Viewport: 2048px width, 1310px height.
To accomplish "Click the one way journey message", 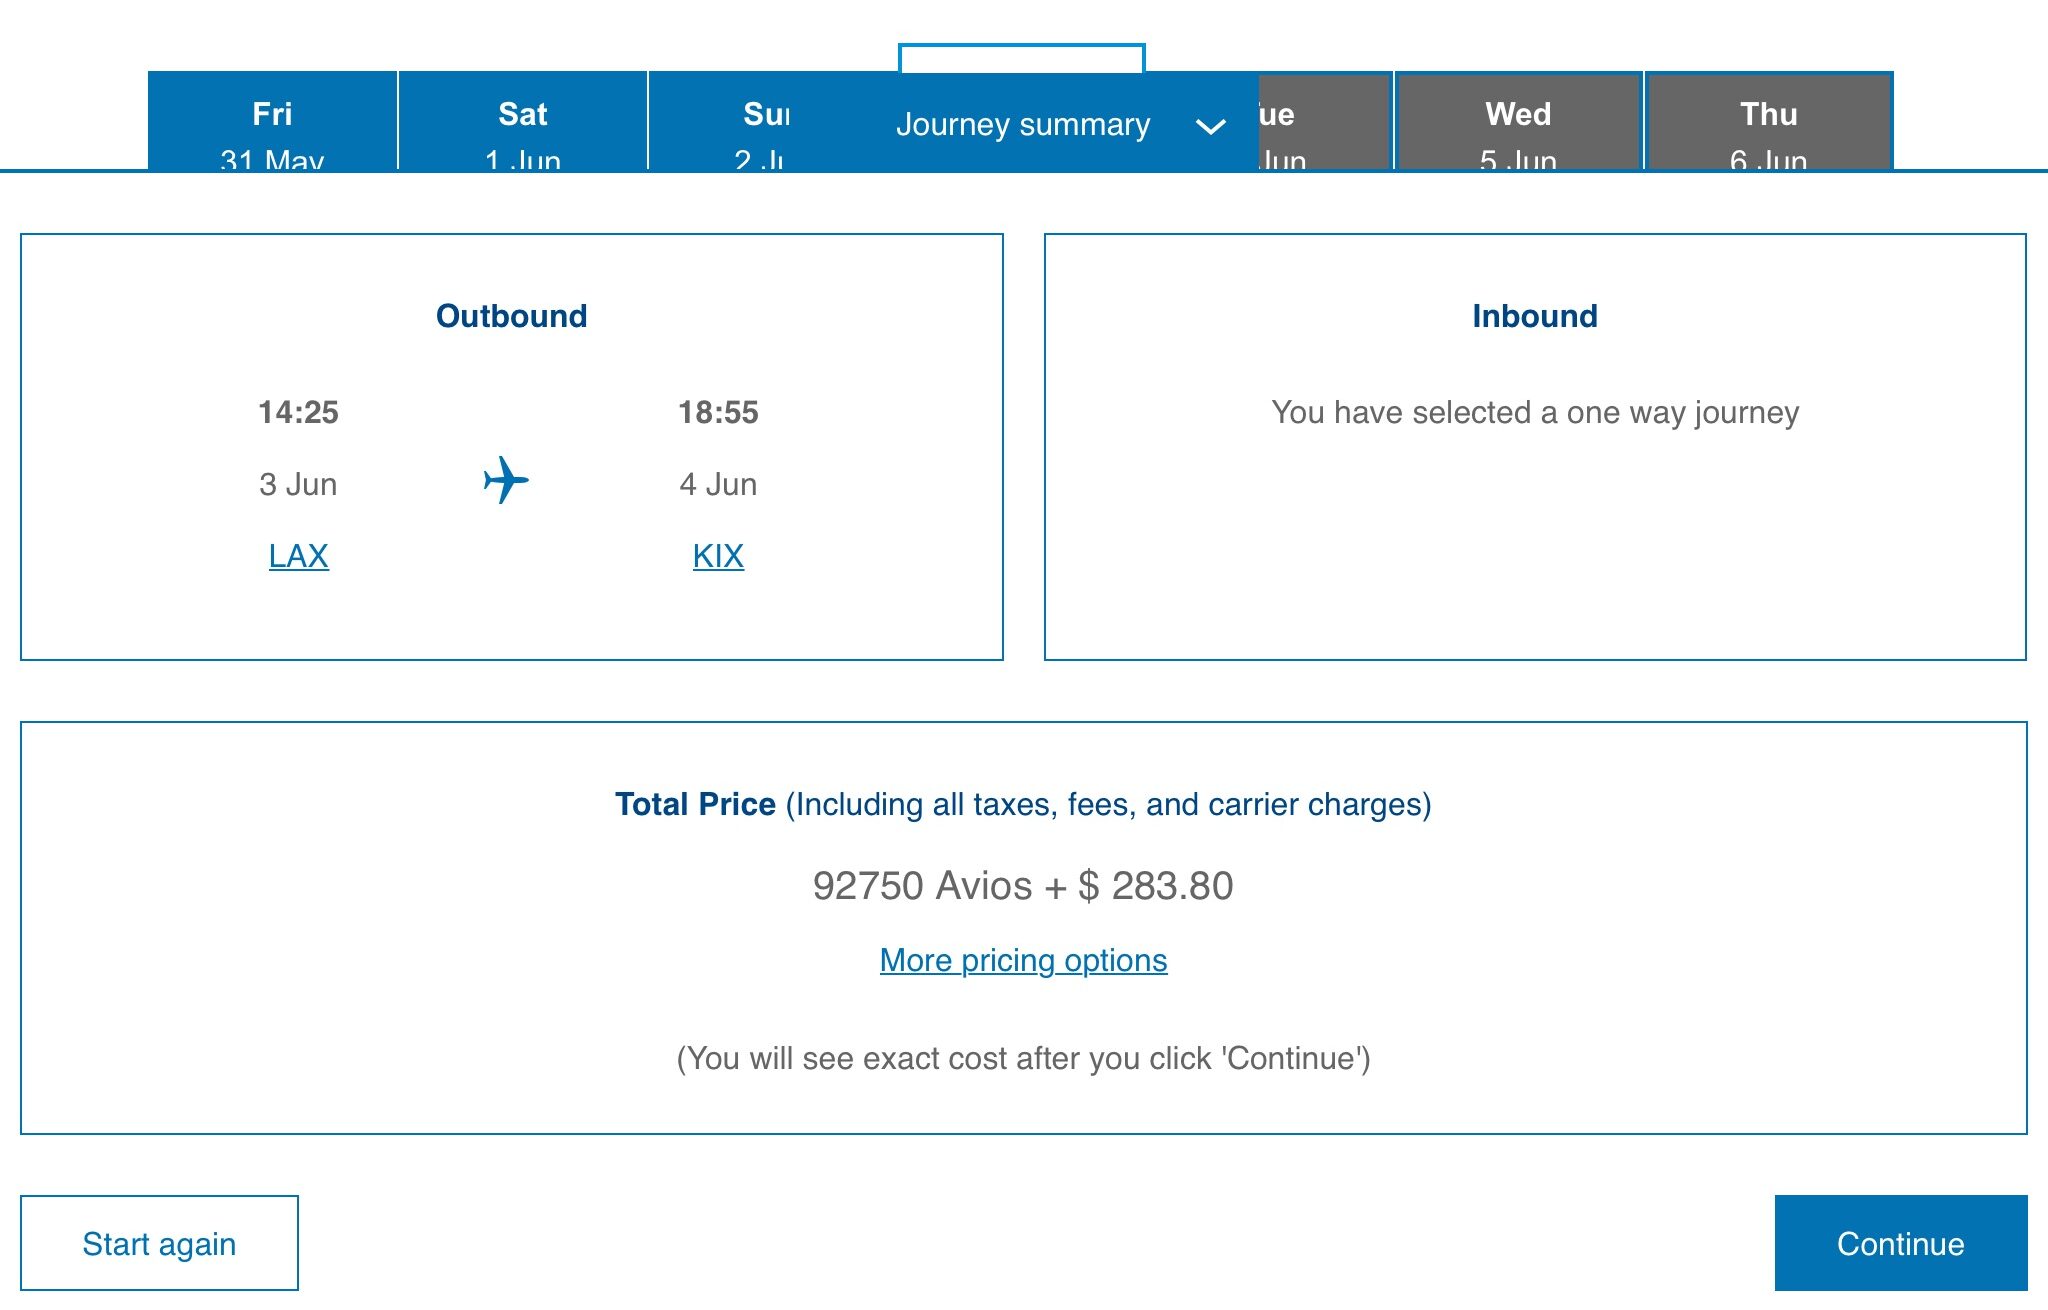I will click(x=1535, y=412).
